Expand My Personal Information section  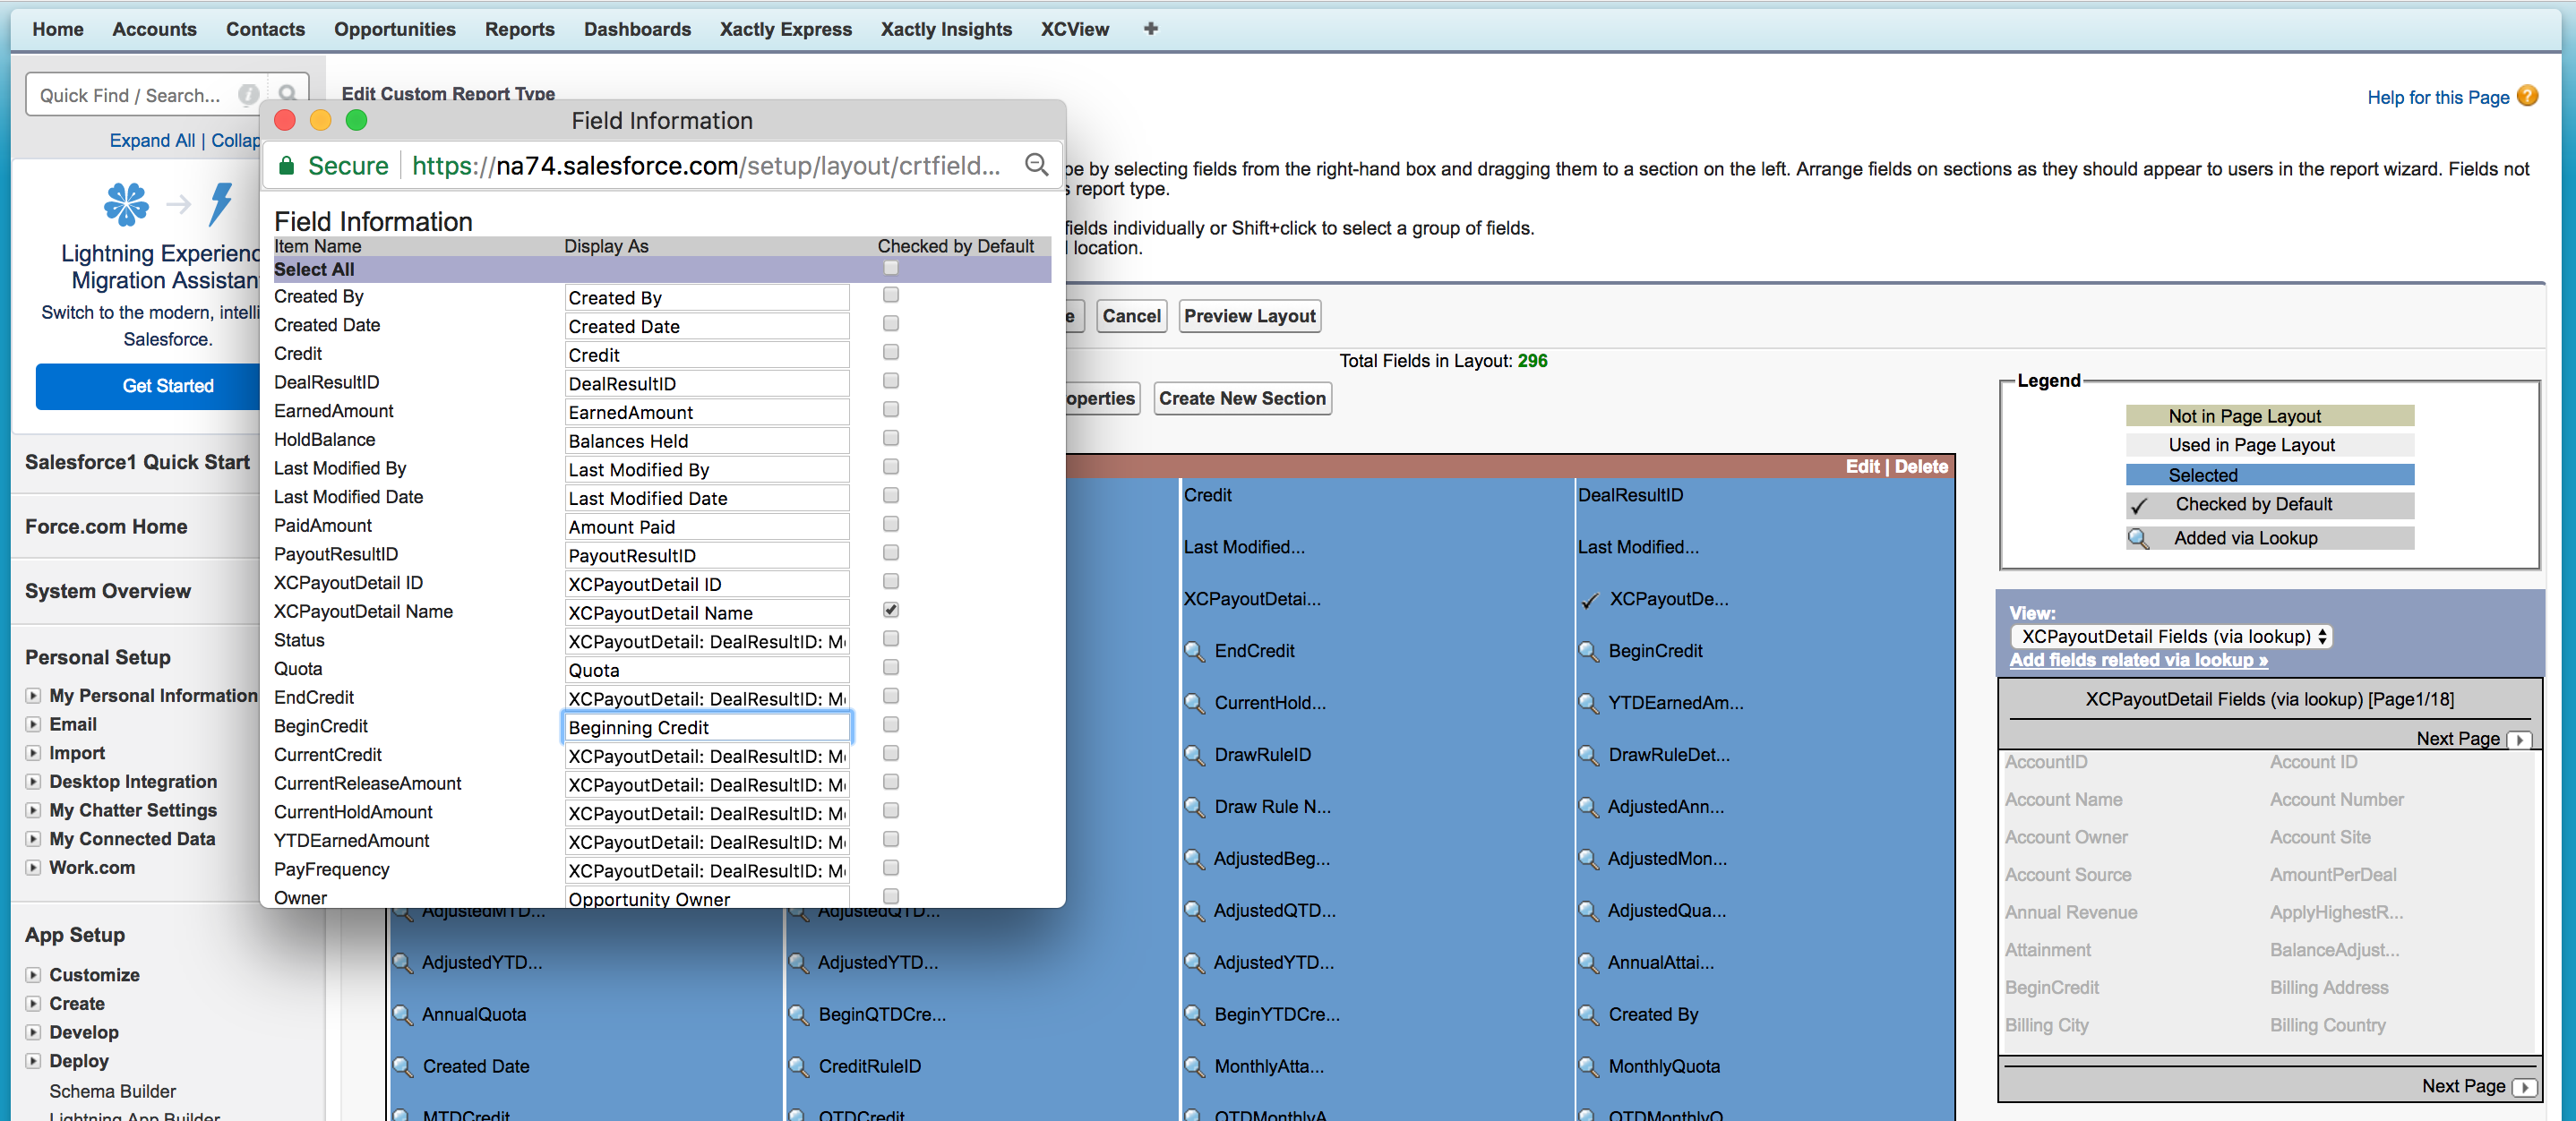pos(33,695)
